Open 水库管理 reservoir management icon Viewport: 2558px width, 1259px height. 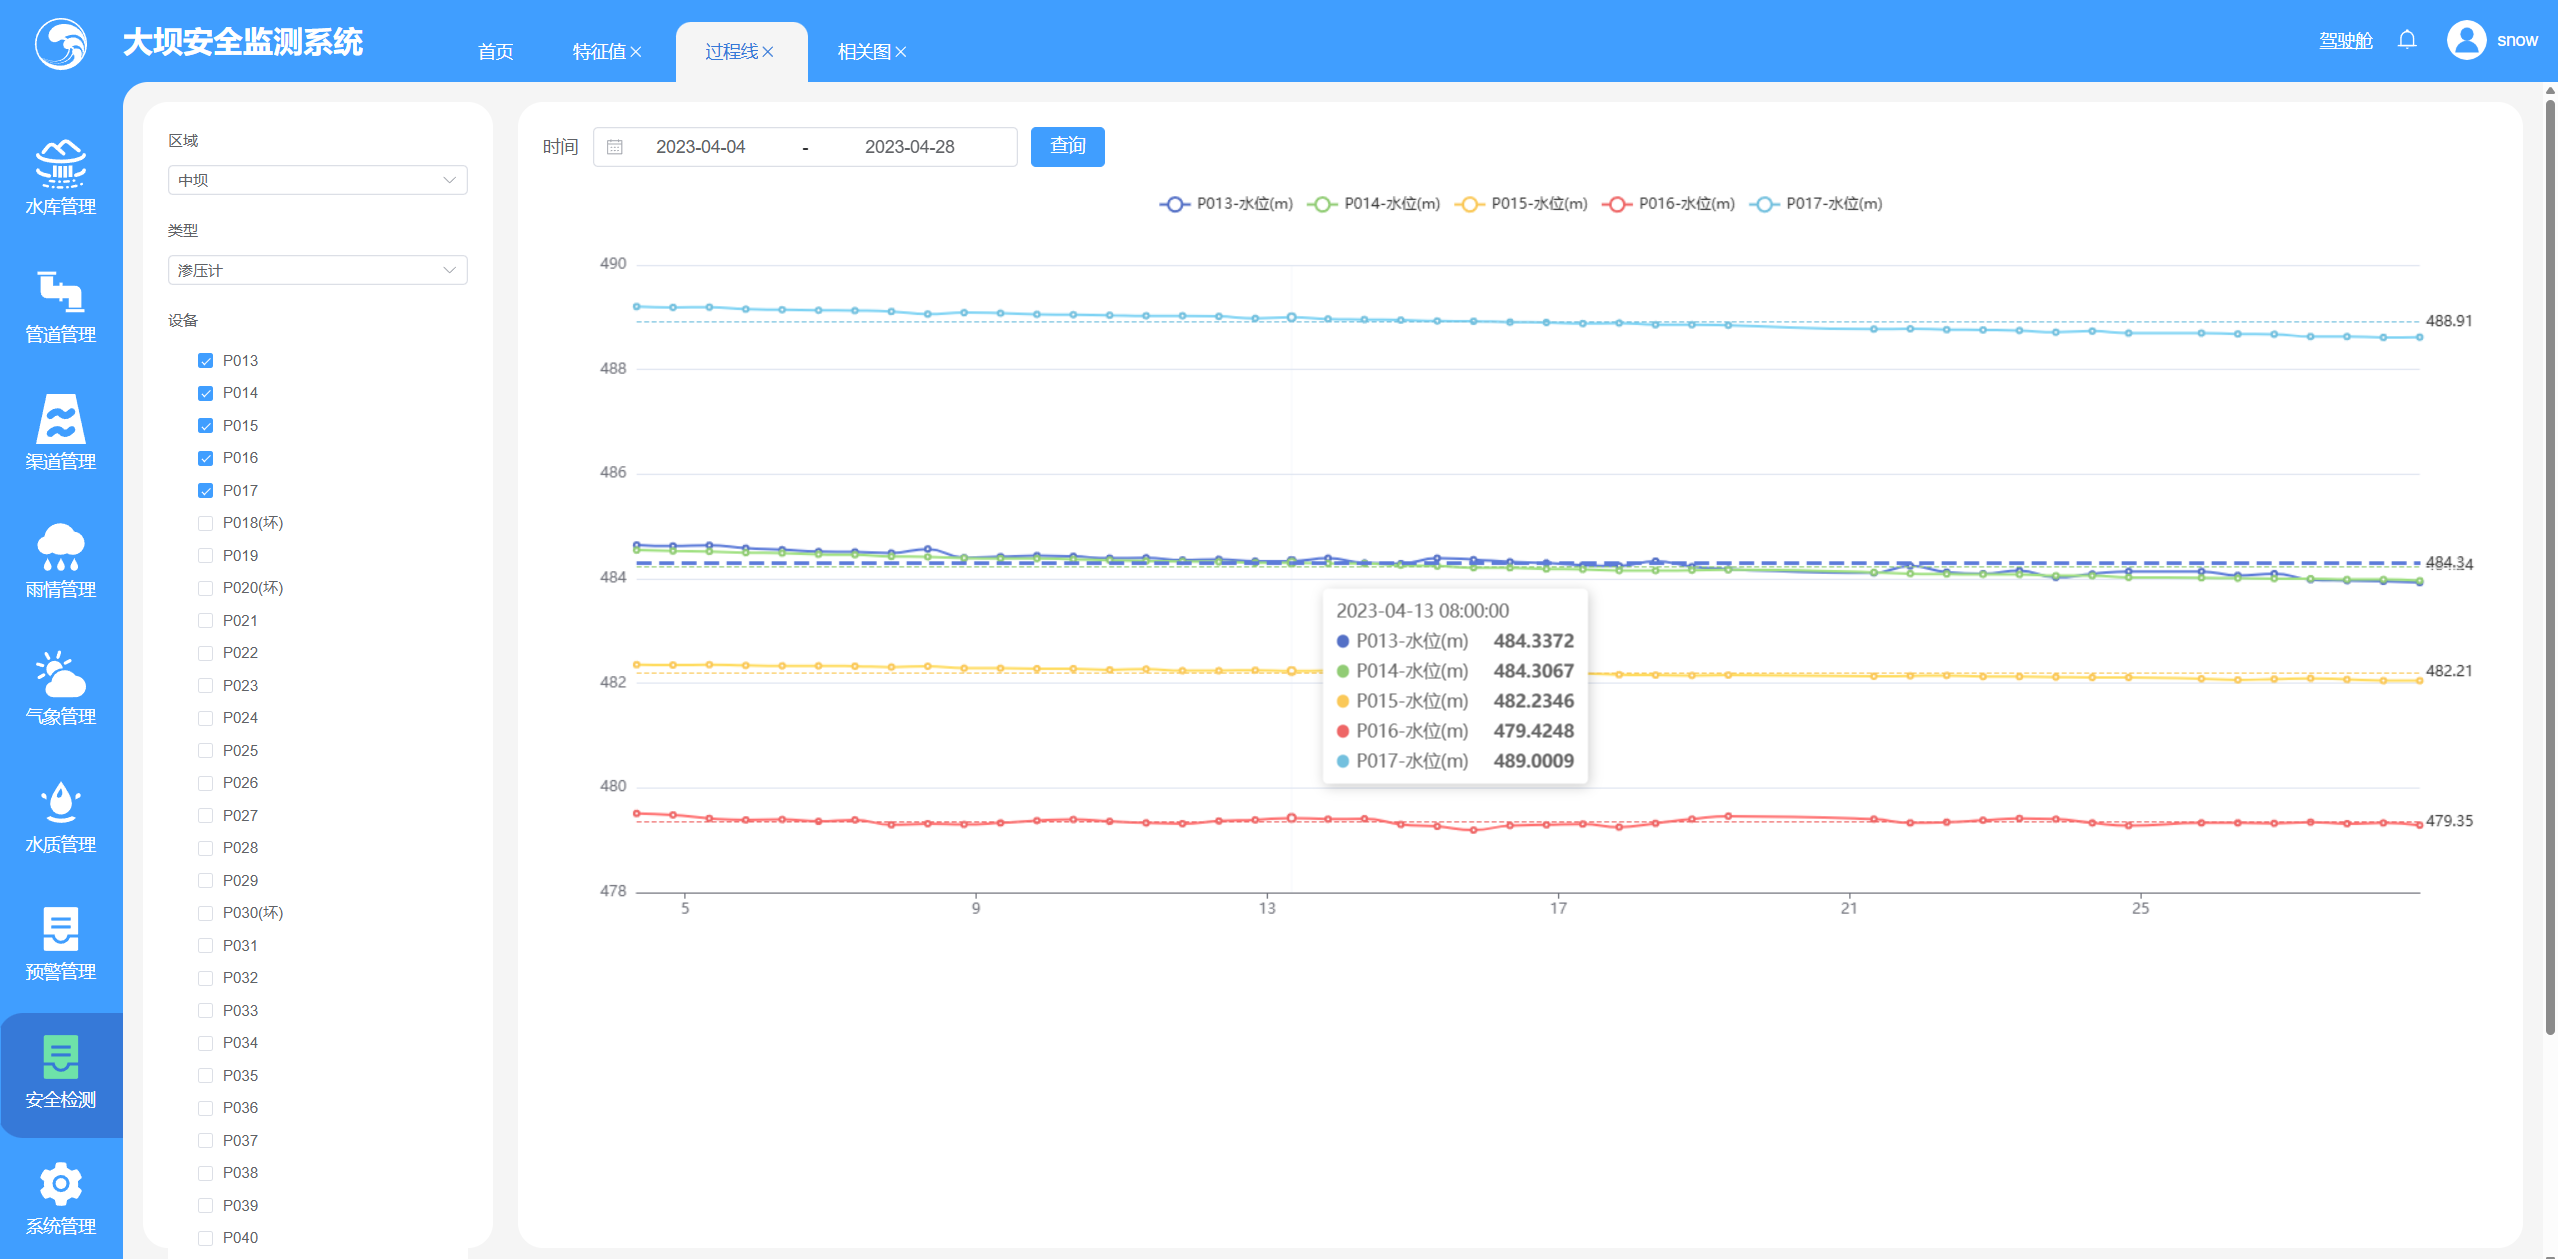[61, 165]
